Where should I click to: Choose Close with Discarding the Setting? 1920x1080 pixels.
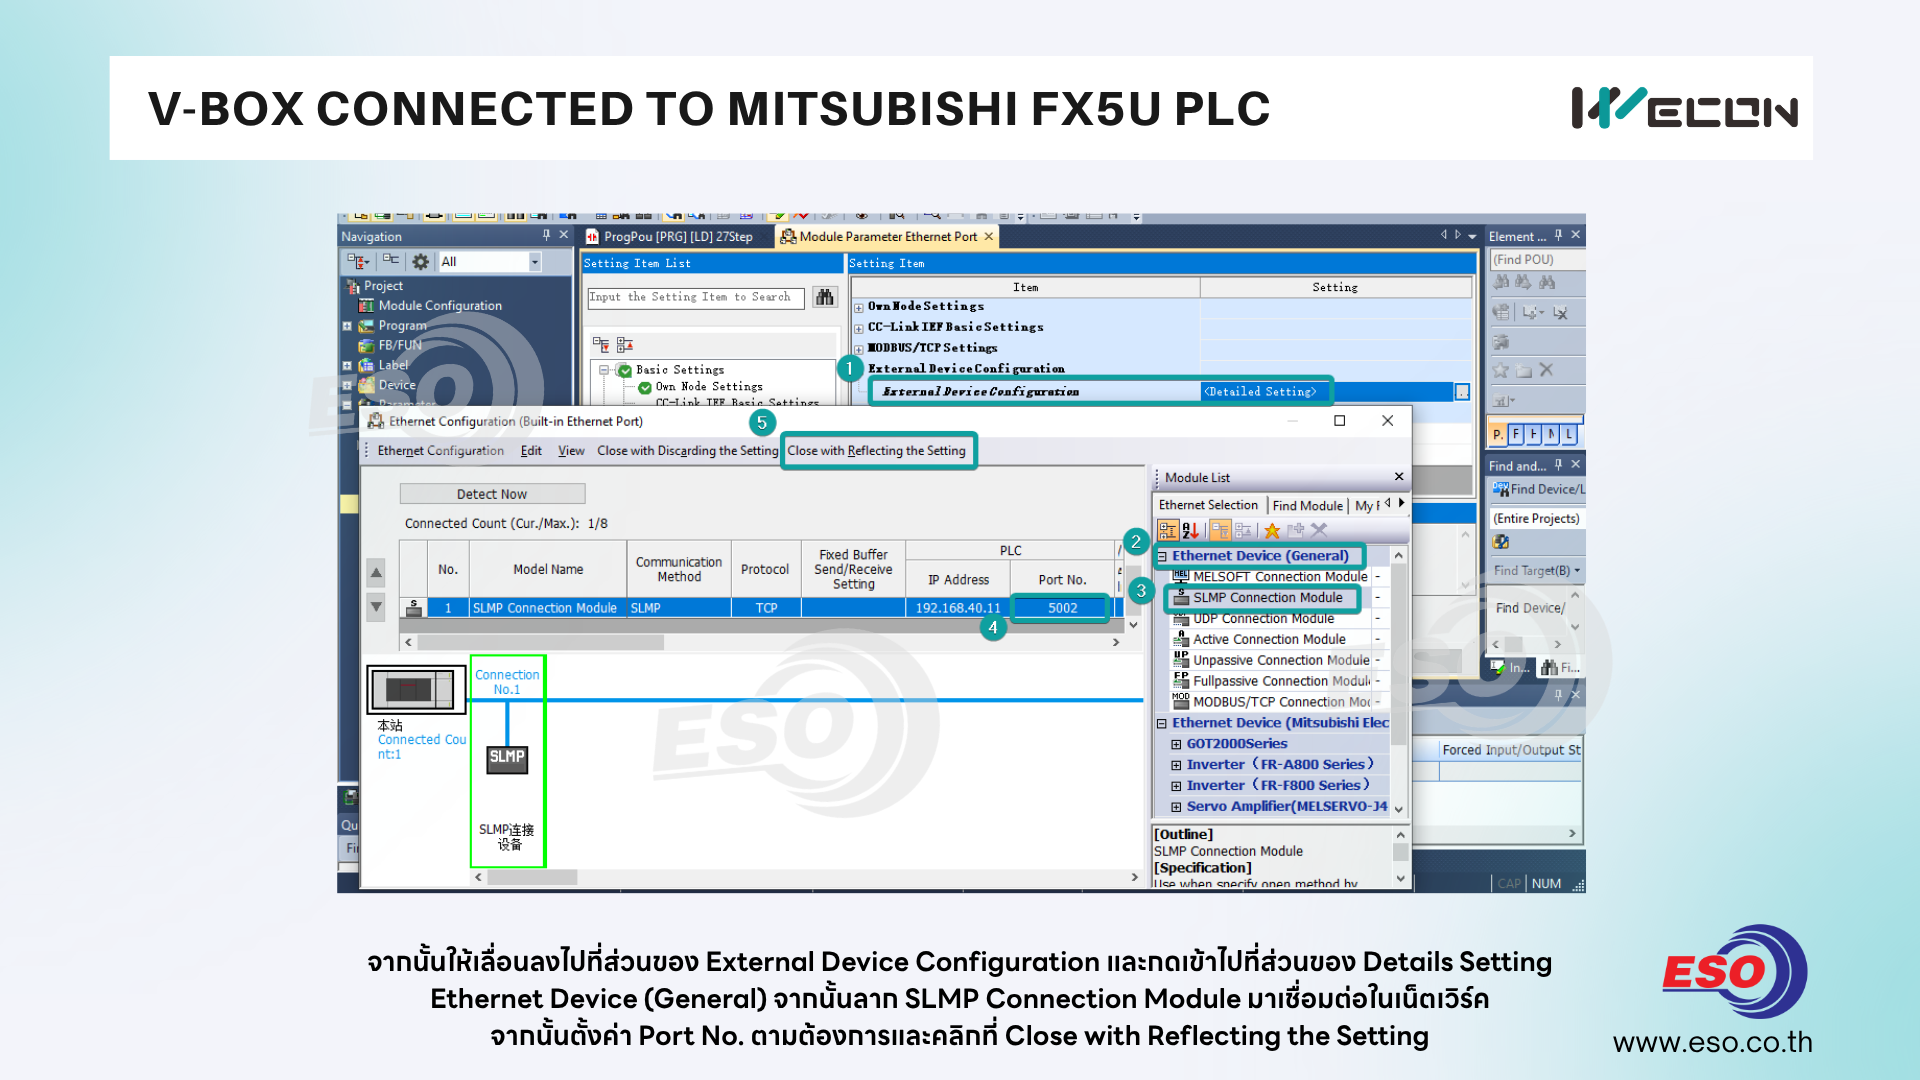(x=687, y=451)
